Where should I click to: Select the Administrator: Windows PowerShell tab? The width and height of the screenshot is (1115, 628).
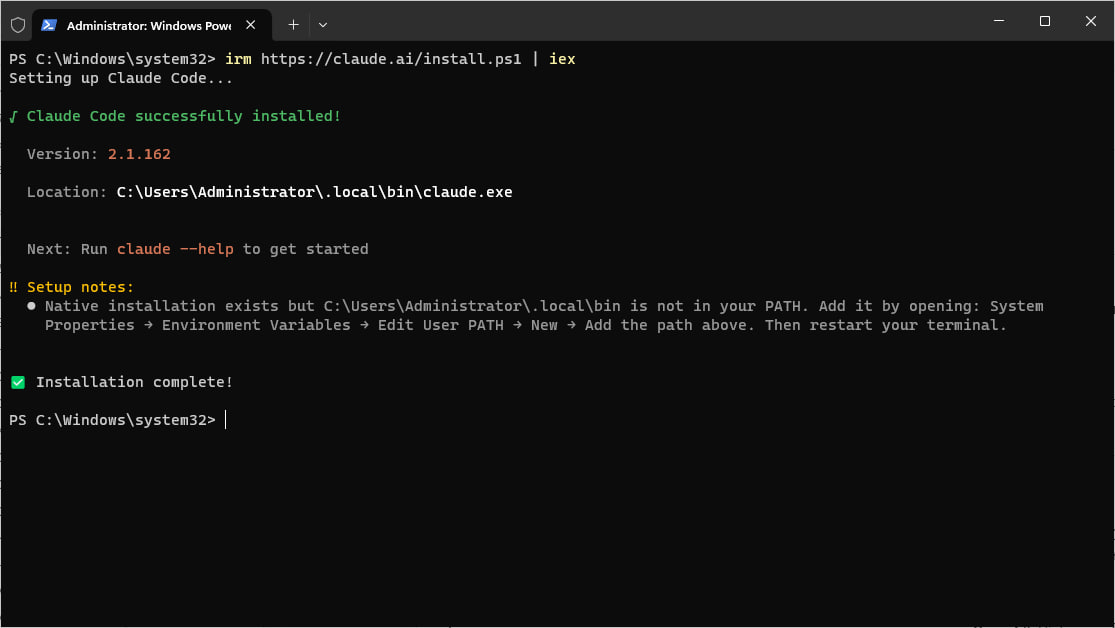pos(151,25)
